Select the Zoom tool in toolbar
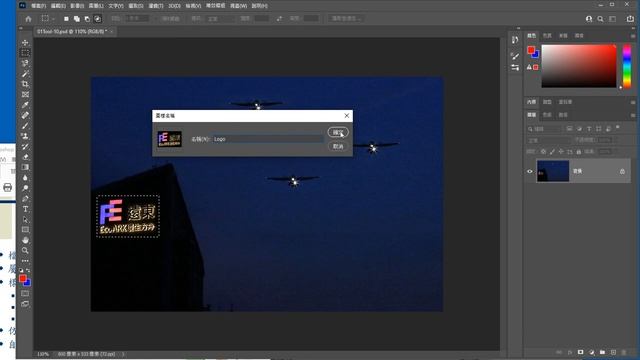Image resolution: width=640 pixels, height=360 pixels. (x=25, y=251)
